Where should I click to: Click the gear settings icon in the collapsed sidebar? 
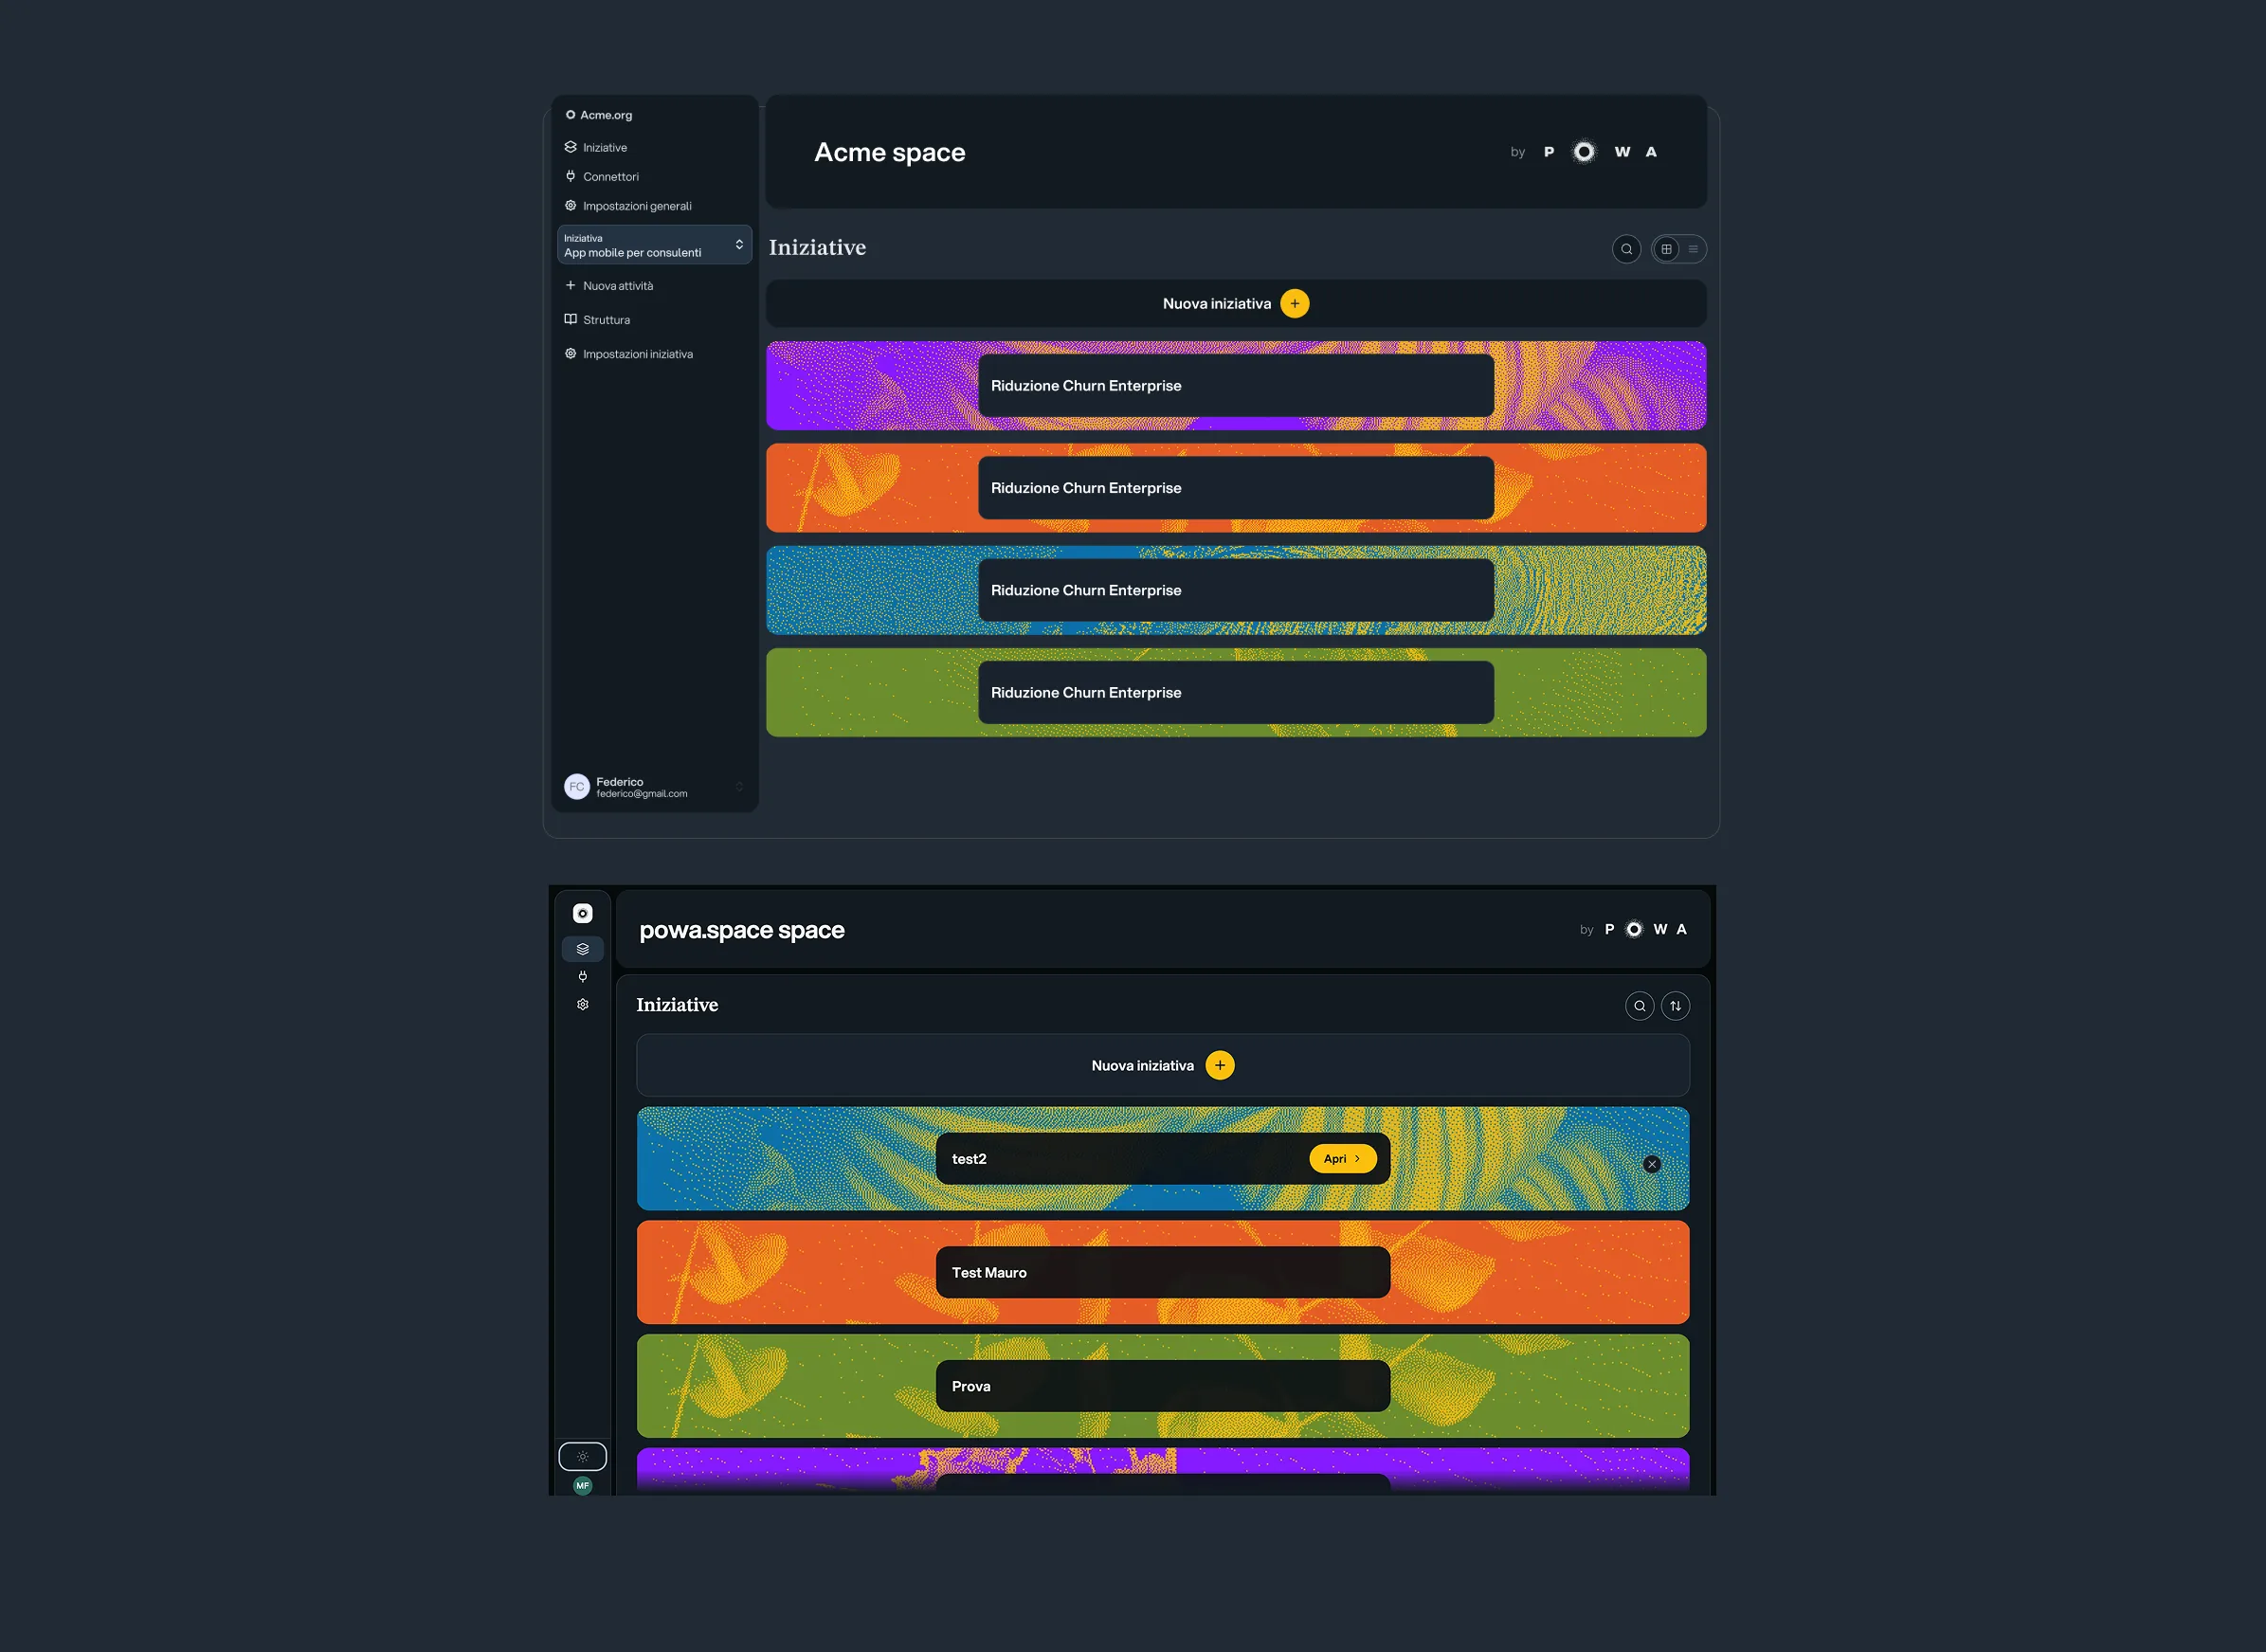(583, 1005)
